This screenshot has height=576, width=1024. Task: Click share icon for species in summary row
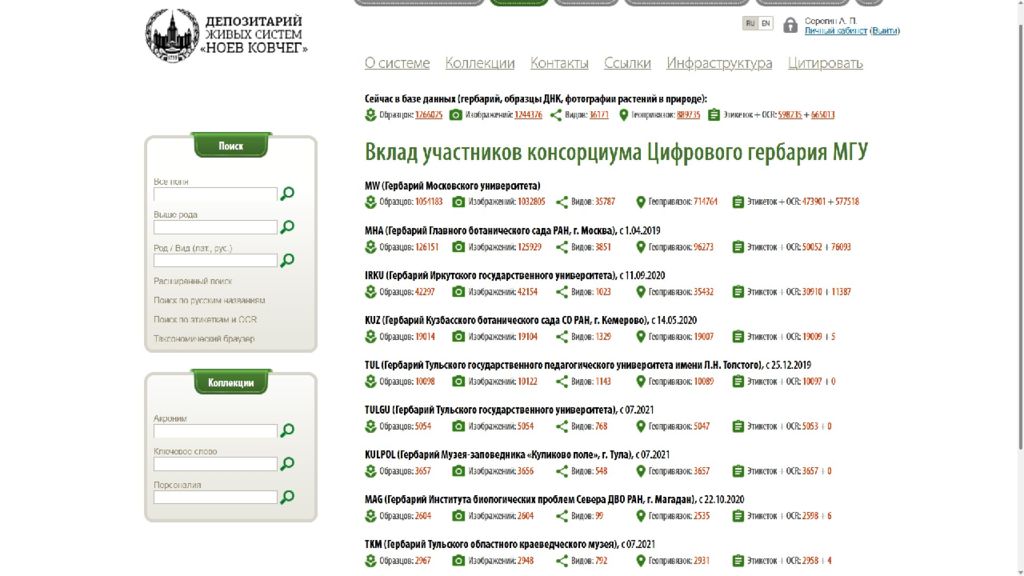tap(556, 115)
